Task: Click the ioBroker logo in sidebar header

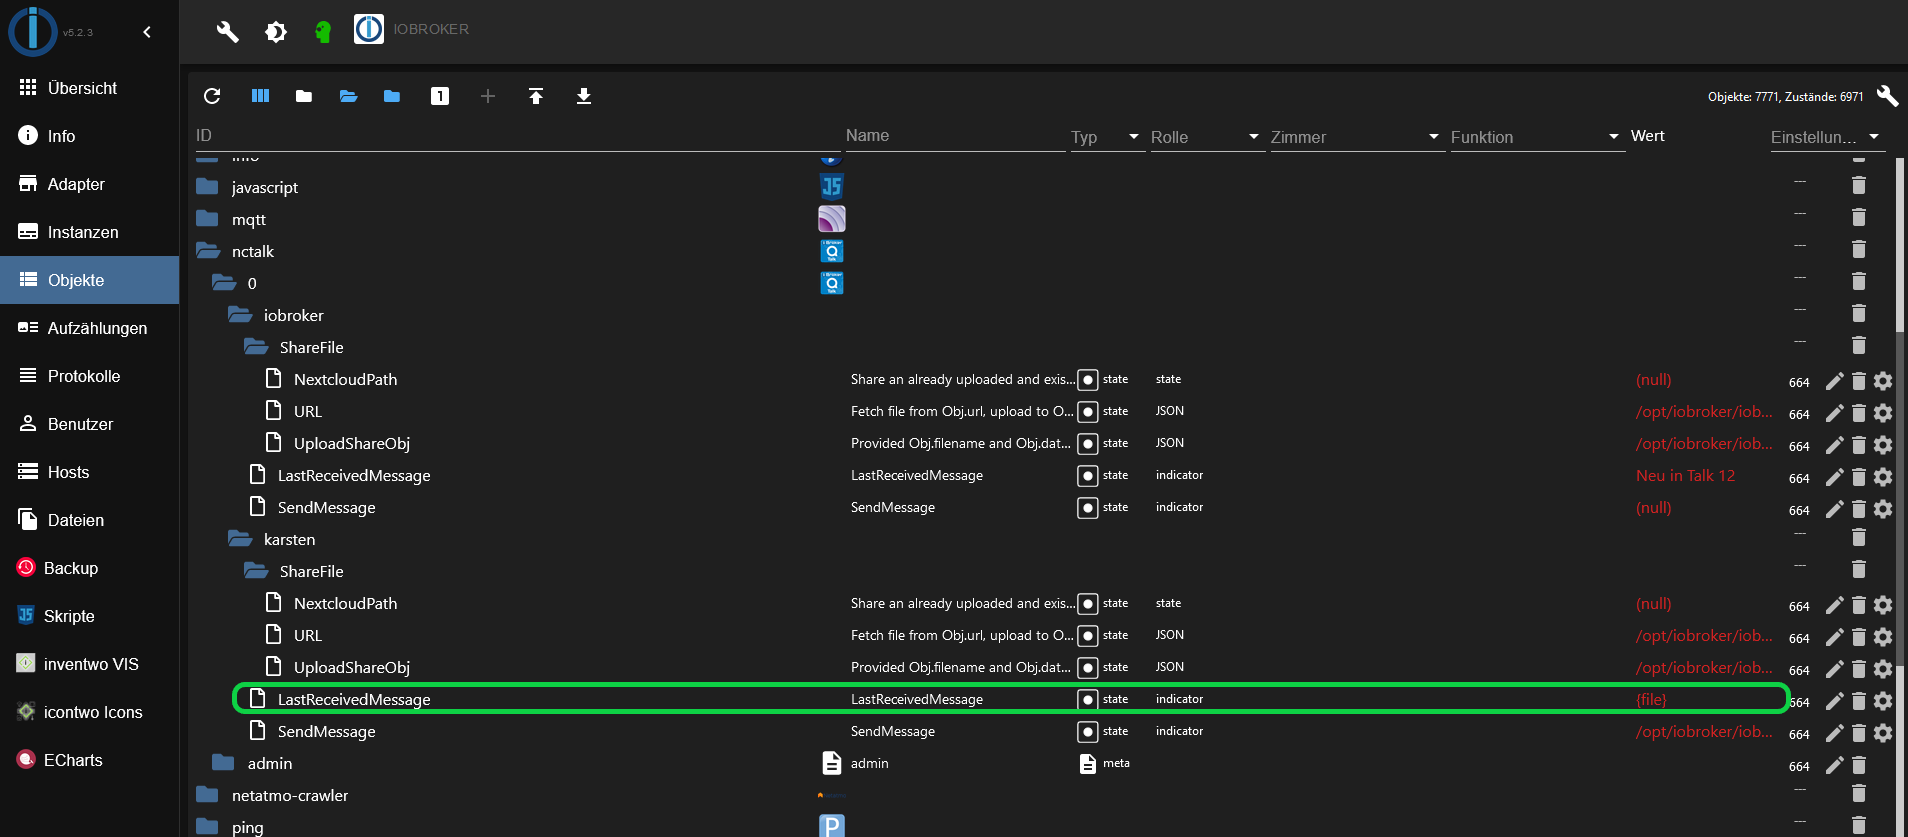Action: tap(33, 31)
